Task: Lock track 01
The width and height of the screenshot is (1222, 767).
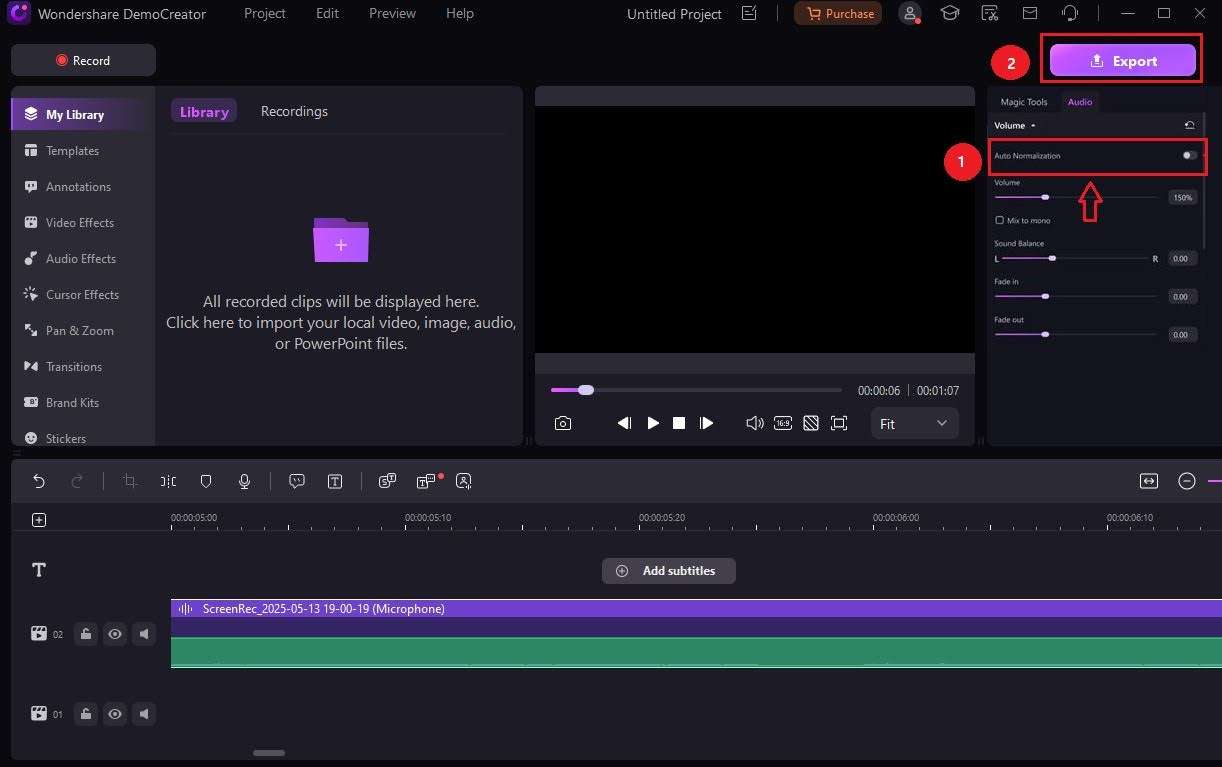Action: coord(86,713)
